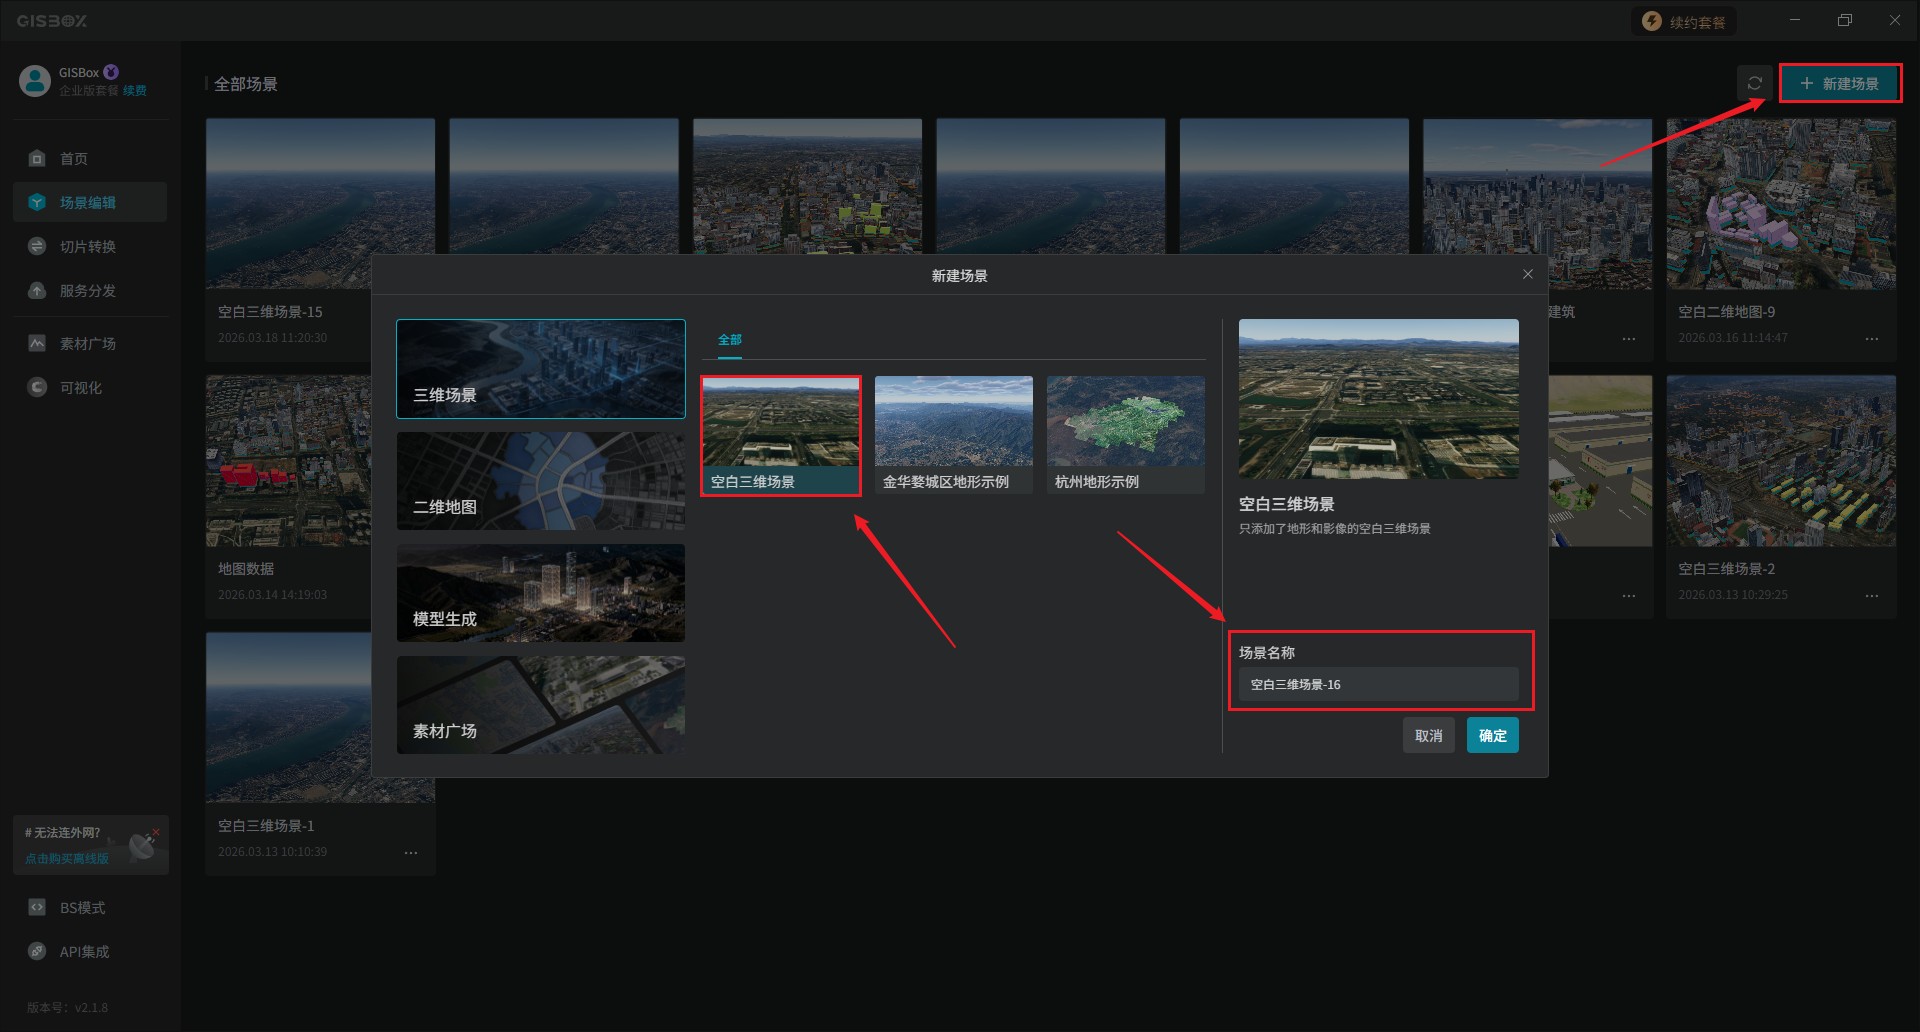1920x1032 pixels.
Task: Open the asset plaza (素材广场) sidebar icon
Action: click(x=37, y=344)
